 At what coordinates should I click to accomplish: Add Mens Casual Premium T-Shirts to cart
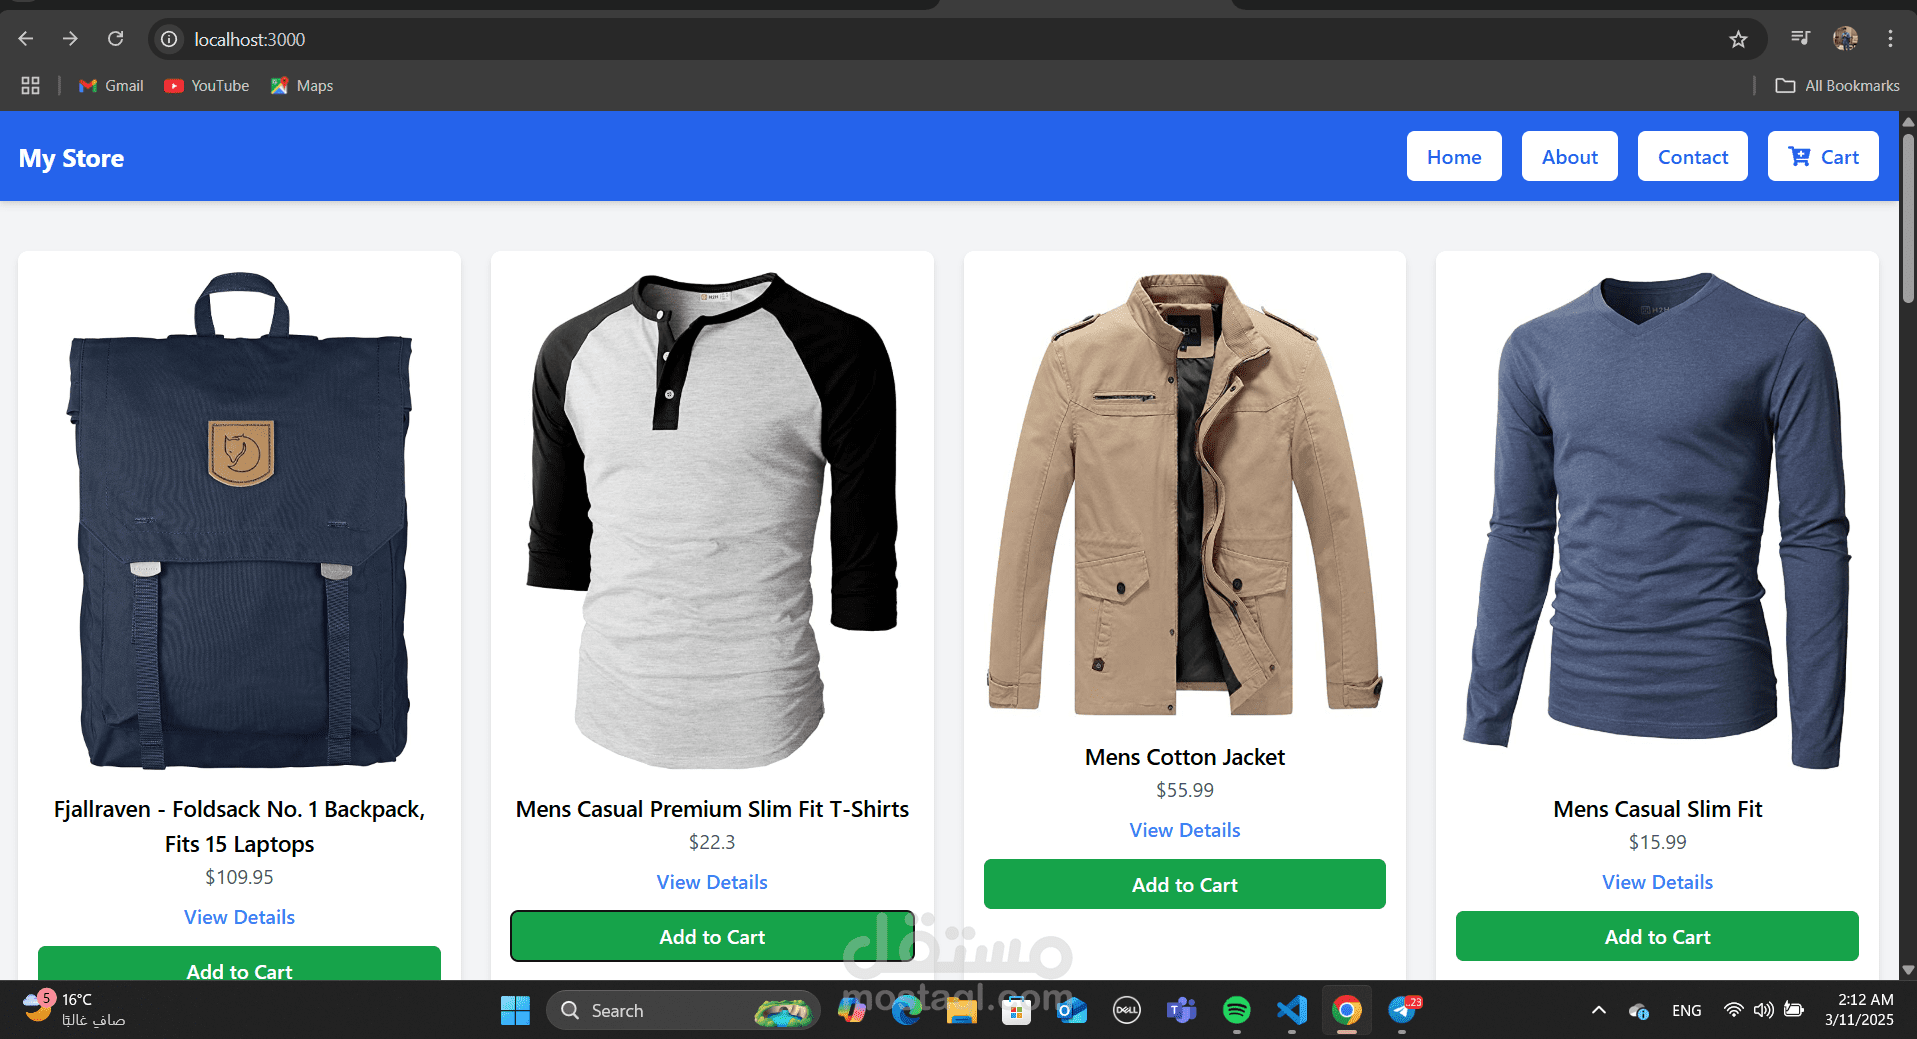pos(712,936)
